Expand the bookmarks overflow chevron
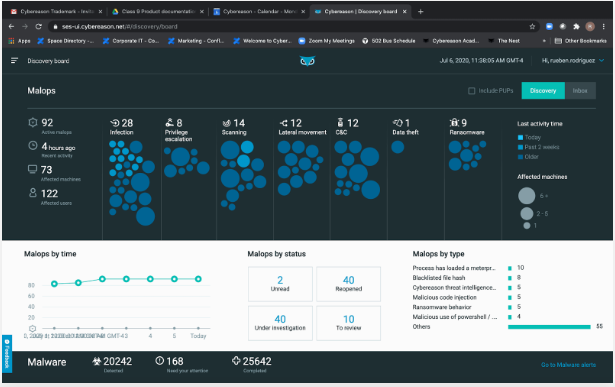This screenshot has height=387, width=615. pos(544,41)
